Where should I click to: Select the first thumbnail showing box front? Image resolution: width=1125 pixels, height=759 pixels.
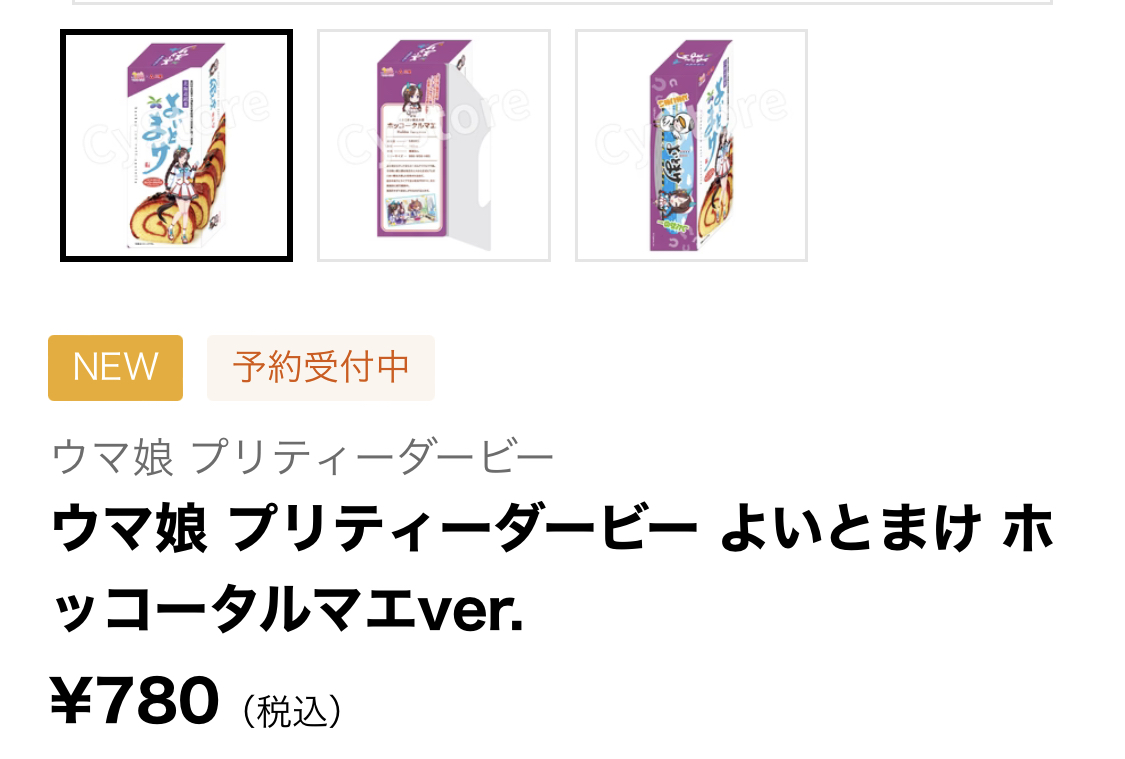pyautogui.click(x=176, y=146)
